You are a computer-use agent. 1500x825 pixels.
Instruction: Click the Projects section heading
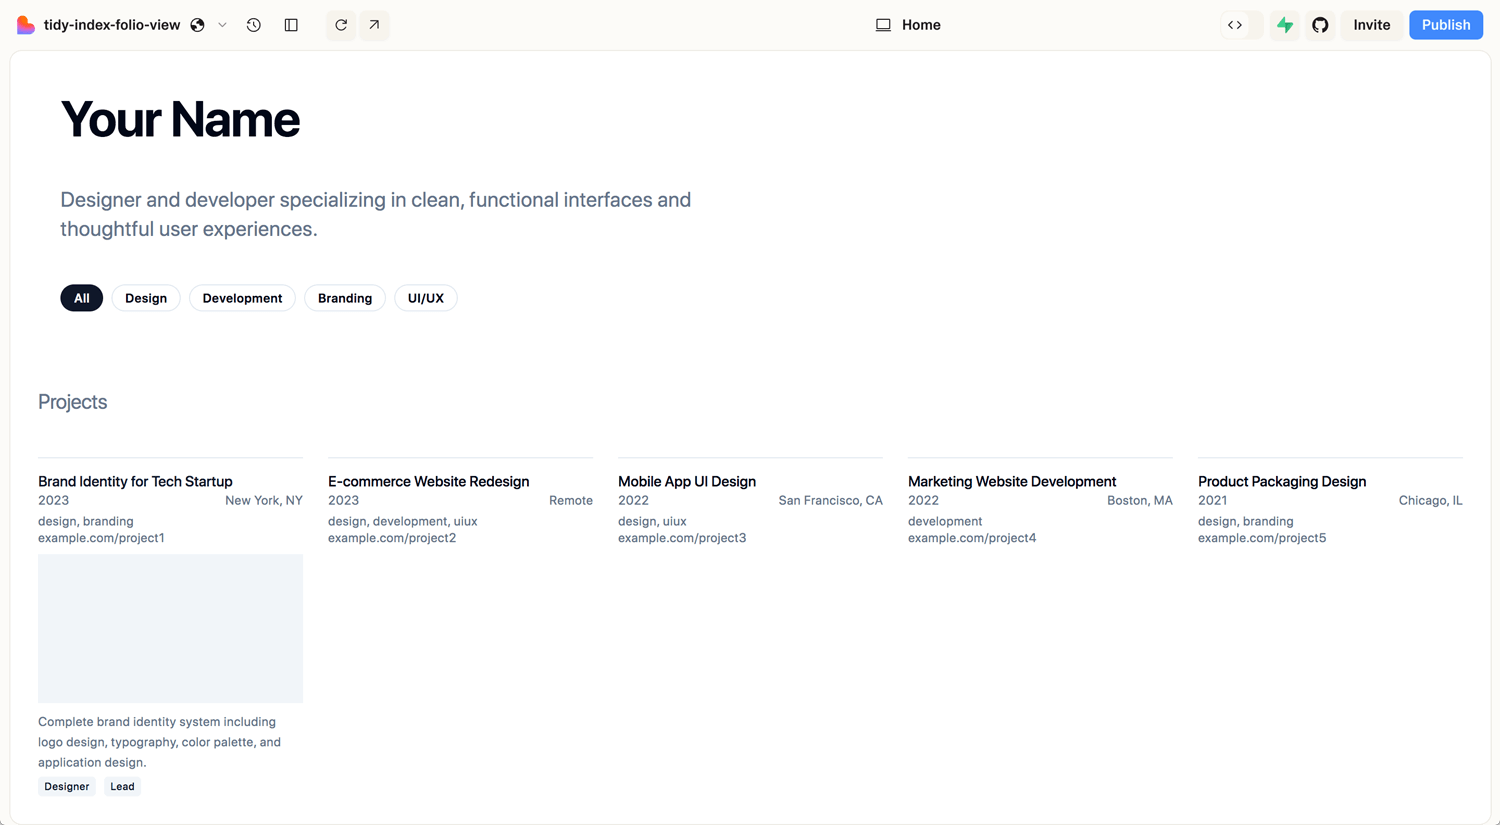click(72, 402)
